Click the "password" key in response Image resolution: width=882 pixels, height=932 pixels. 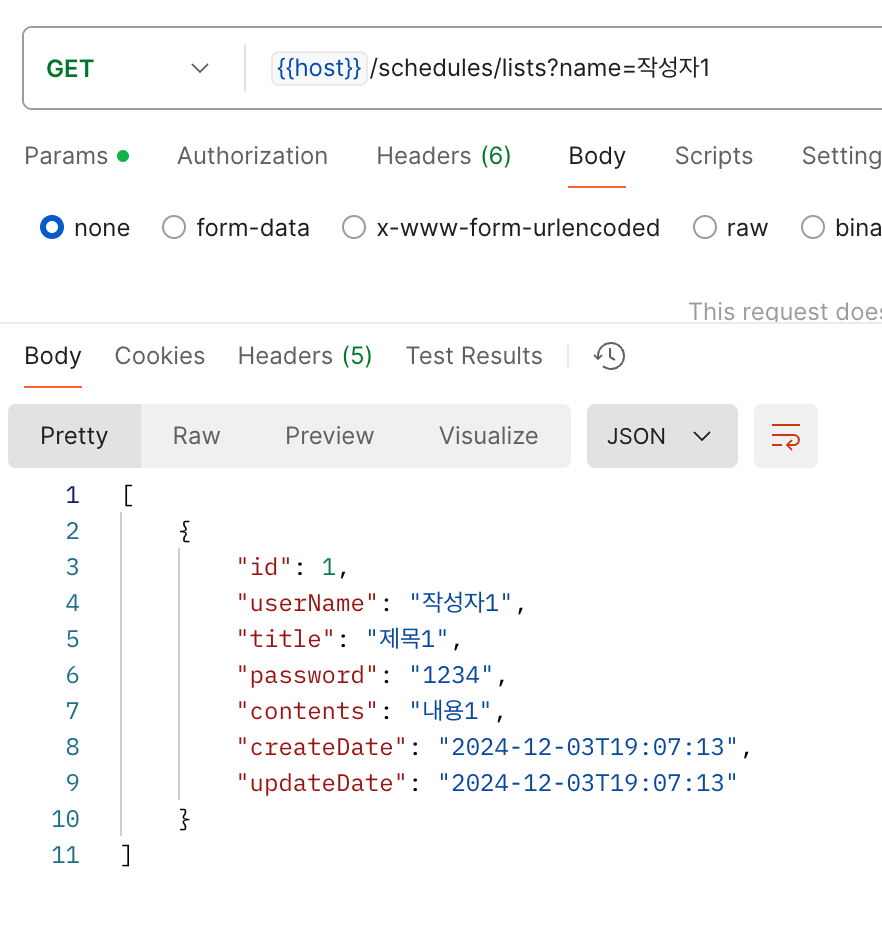click(x=307, y=676)
